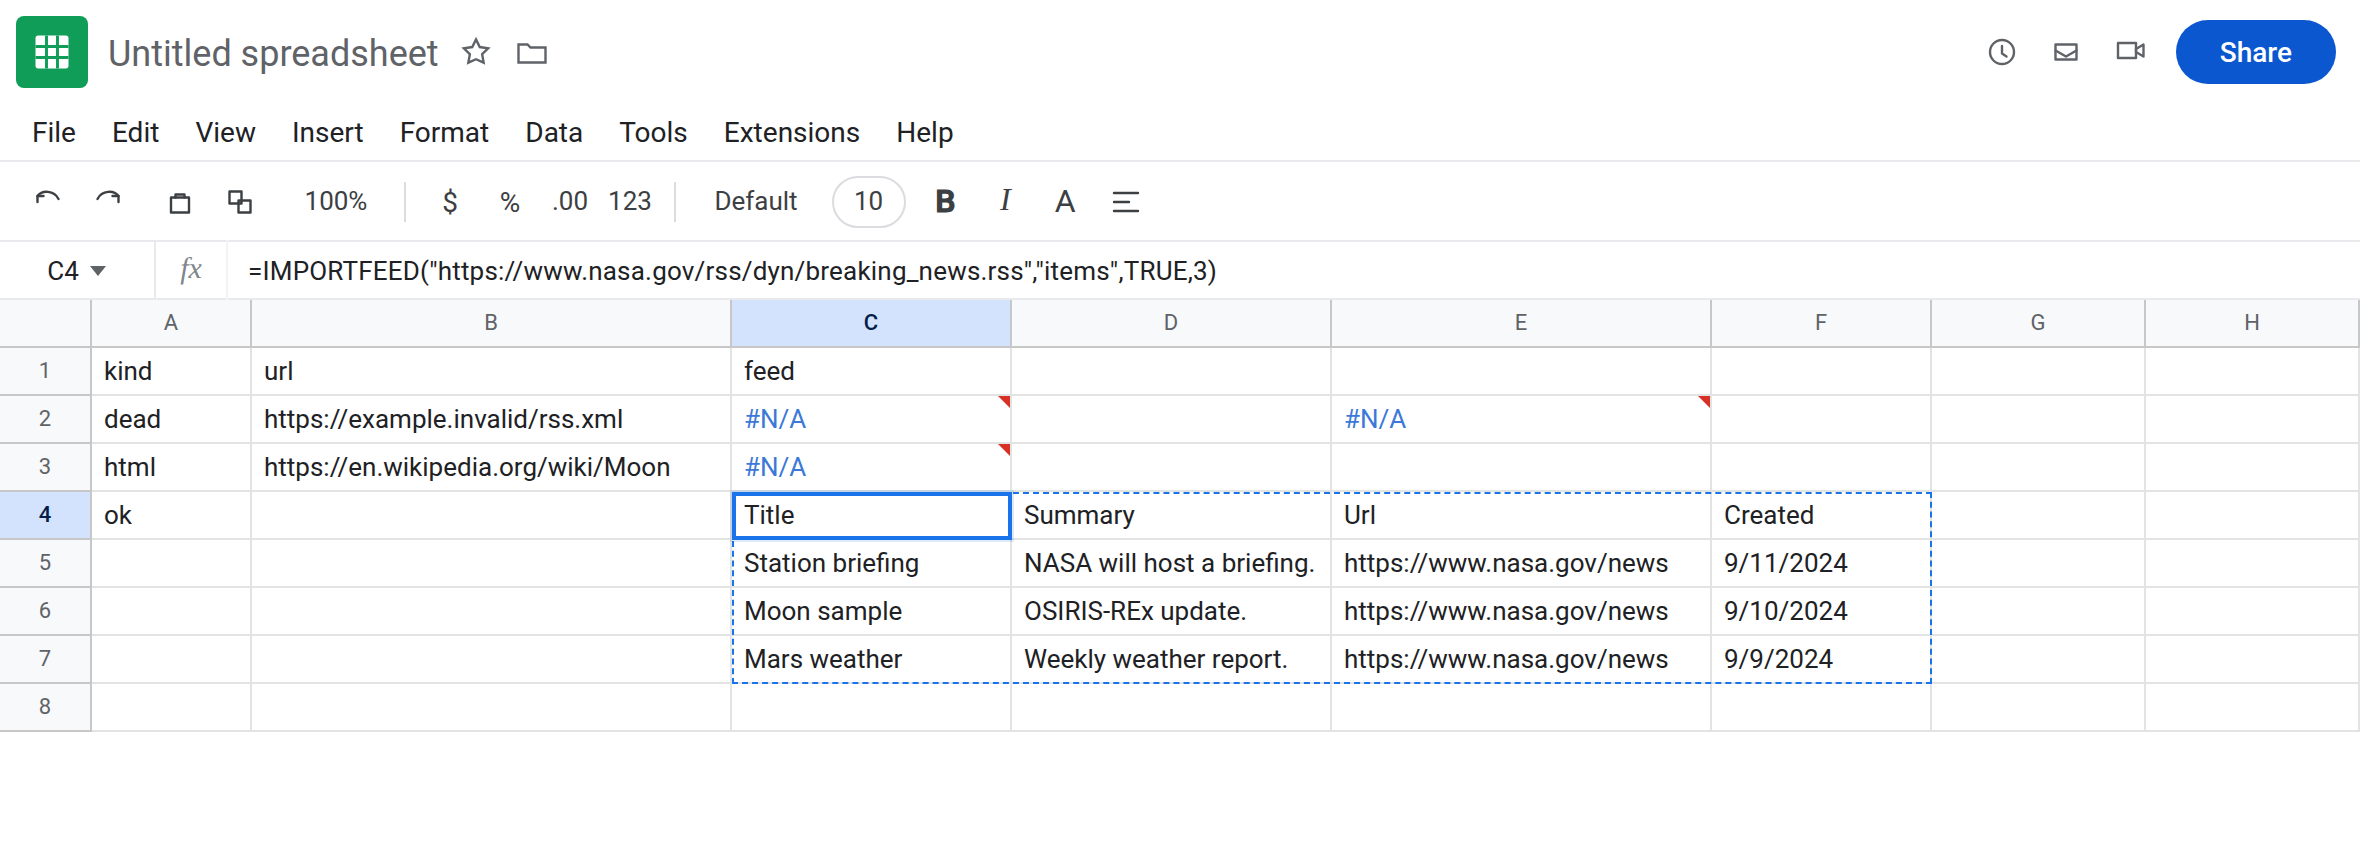The height and width of the screenshot is (860, 2360).
Task: Select column C header
Action: 871,323
